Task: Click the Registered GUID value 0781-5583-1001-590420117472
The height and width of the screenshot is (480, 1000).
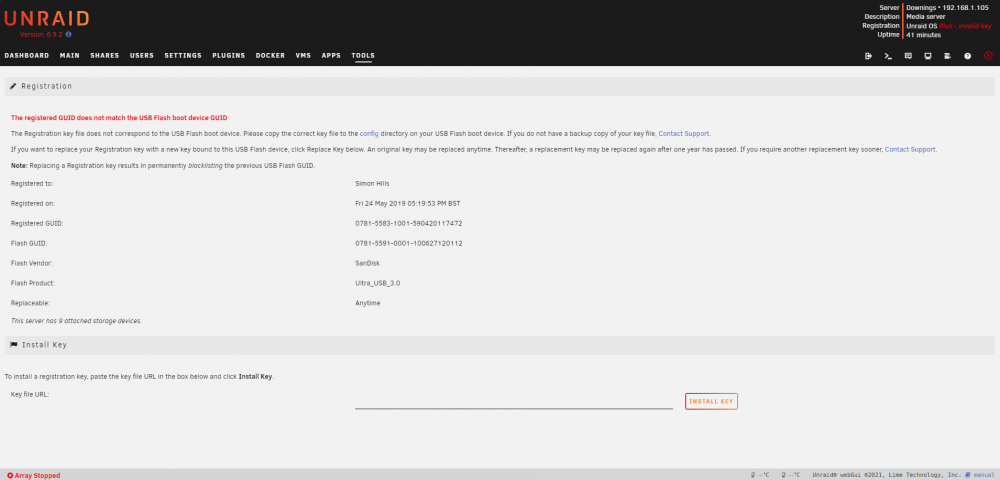Action: (x=409, y=224)
